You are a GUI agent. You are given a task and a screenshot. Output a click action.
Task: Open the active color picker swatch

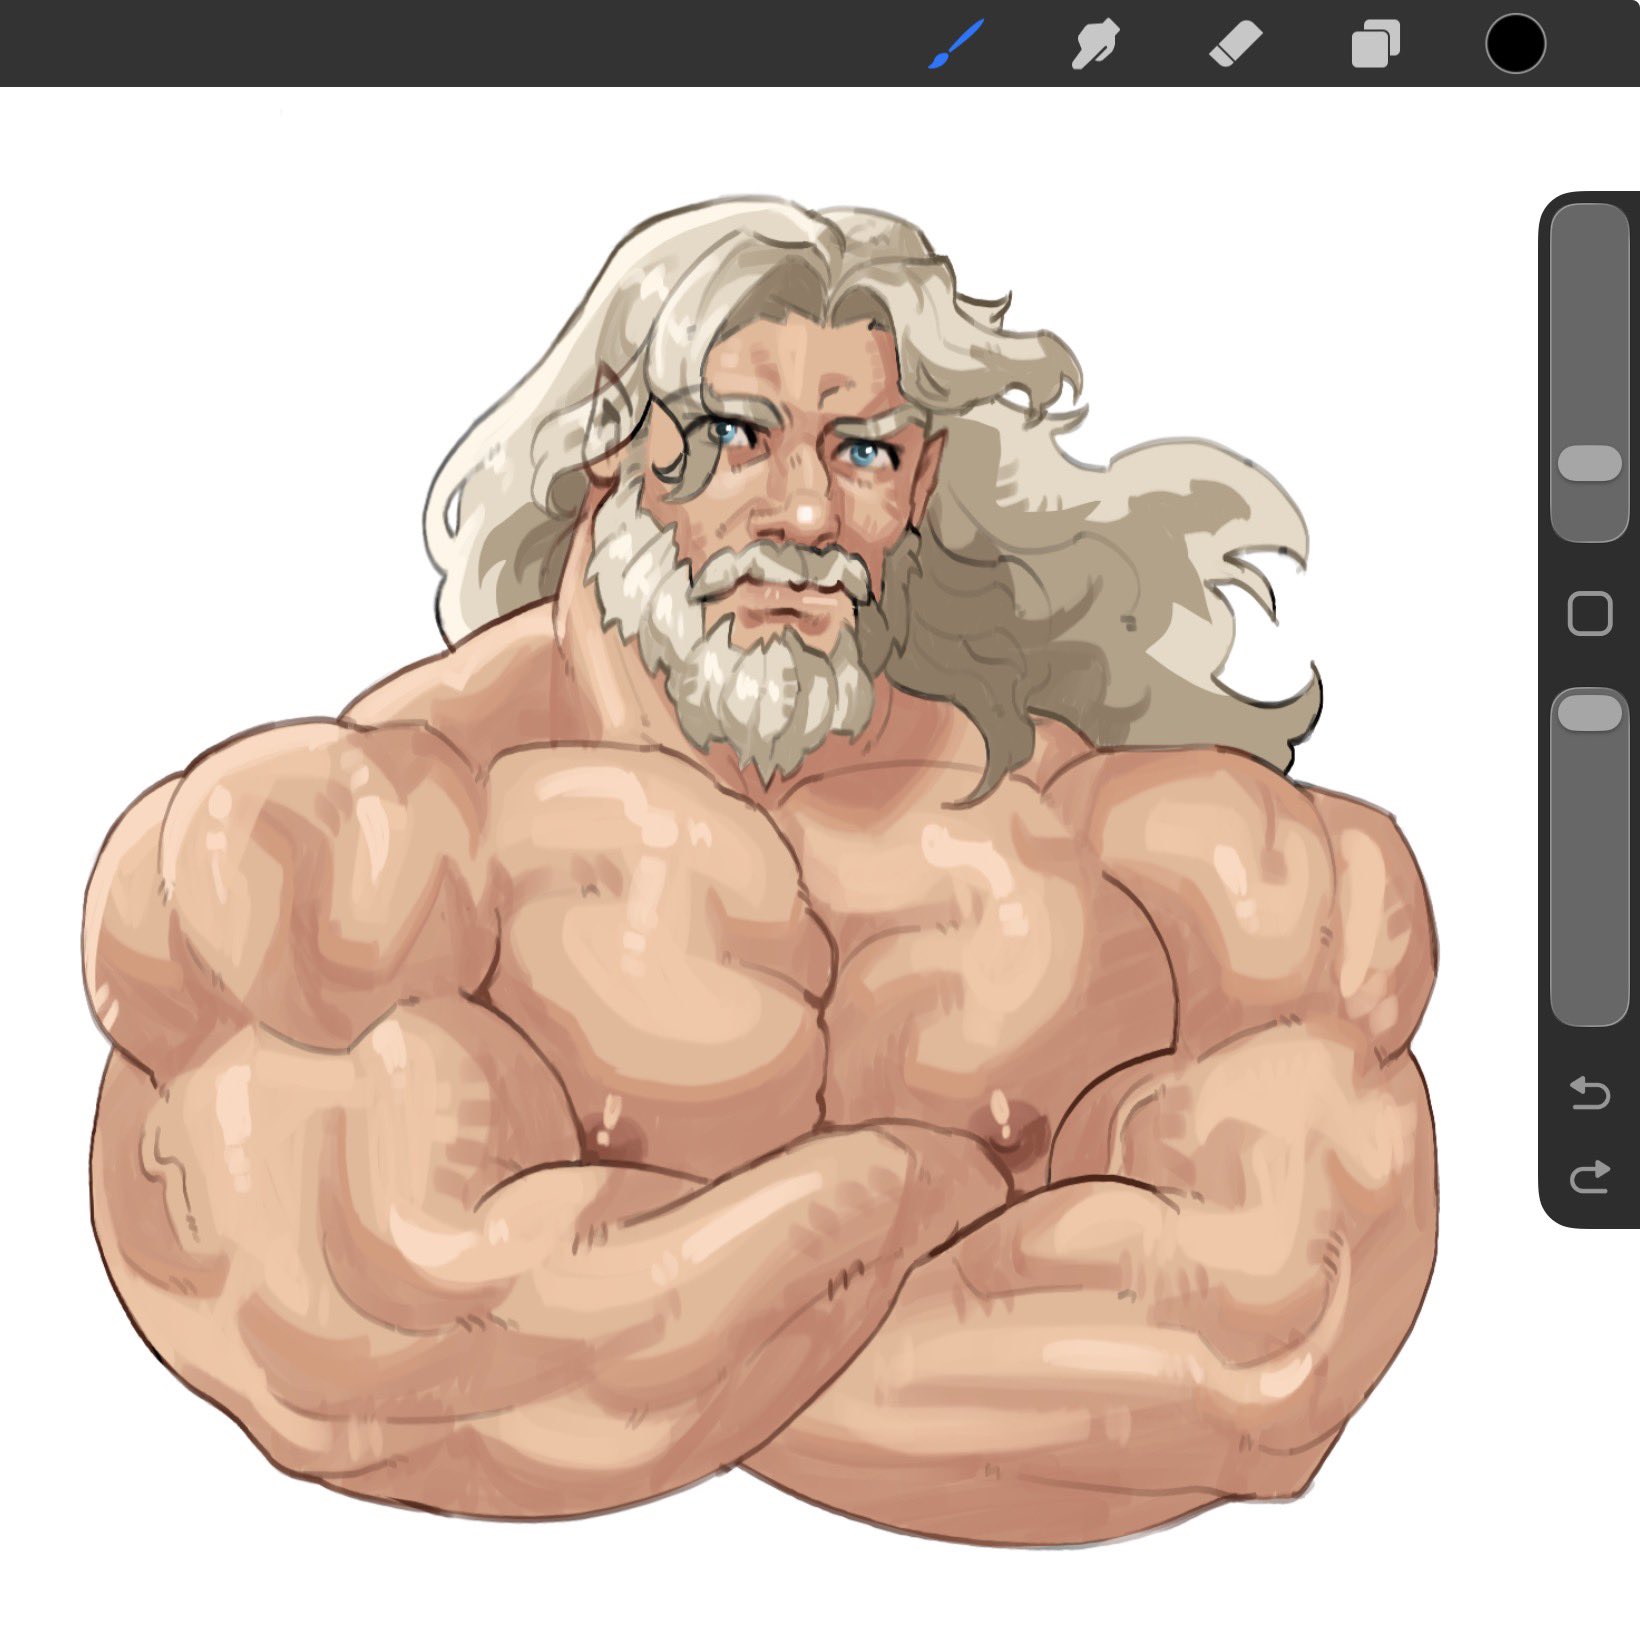coord(1515,44)
